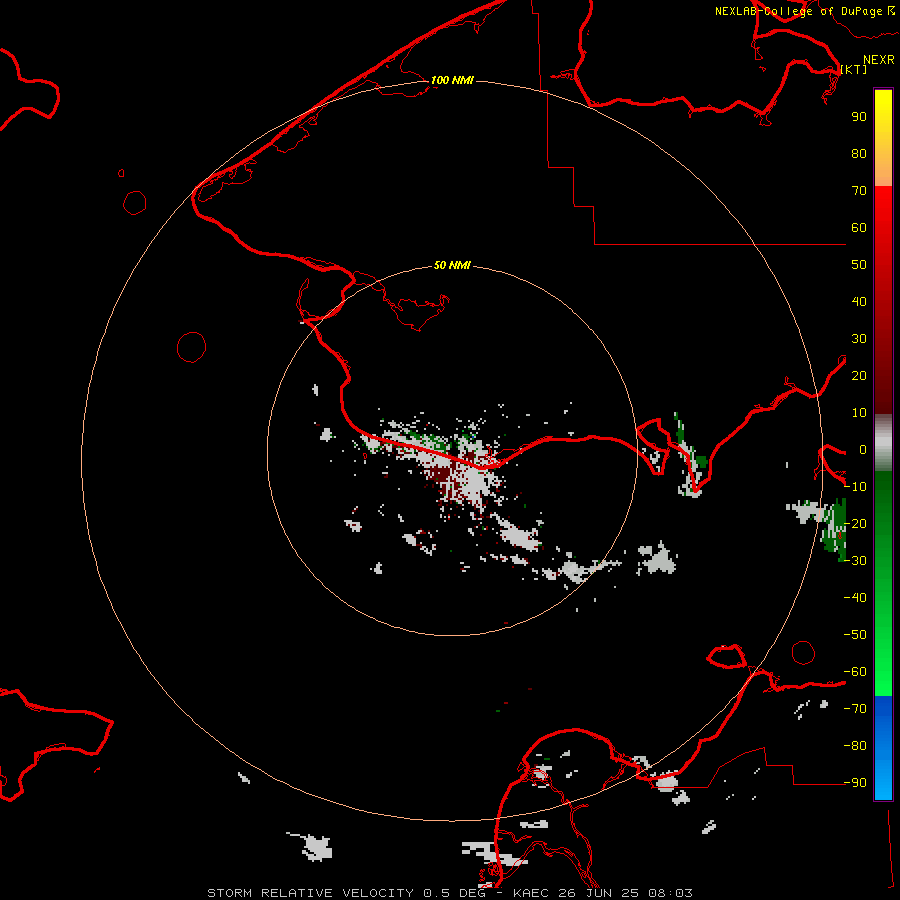Viewport: 900px width, 900px height.
Task: Click the blue bottom segment of color scale
Action: point(883,748)
